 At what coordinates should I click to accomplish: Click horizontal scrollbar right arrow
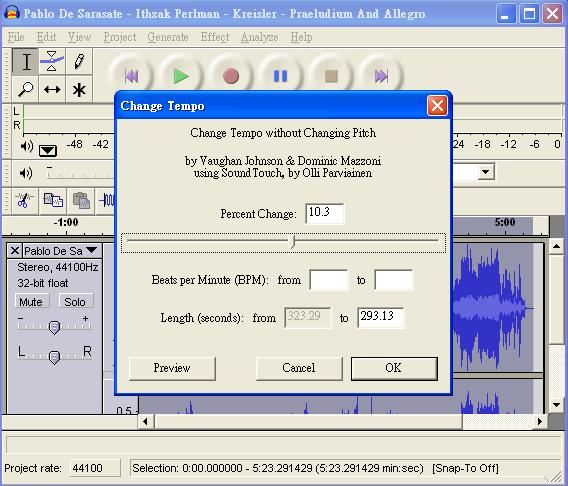540,422
